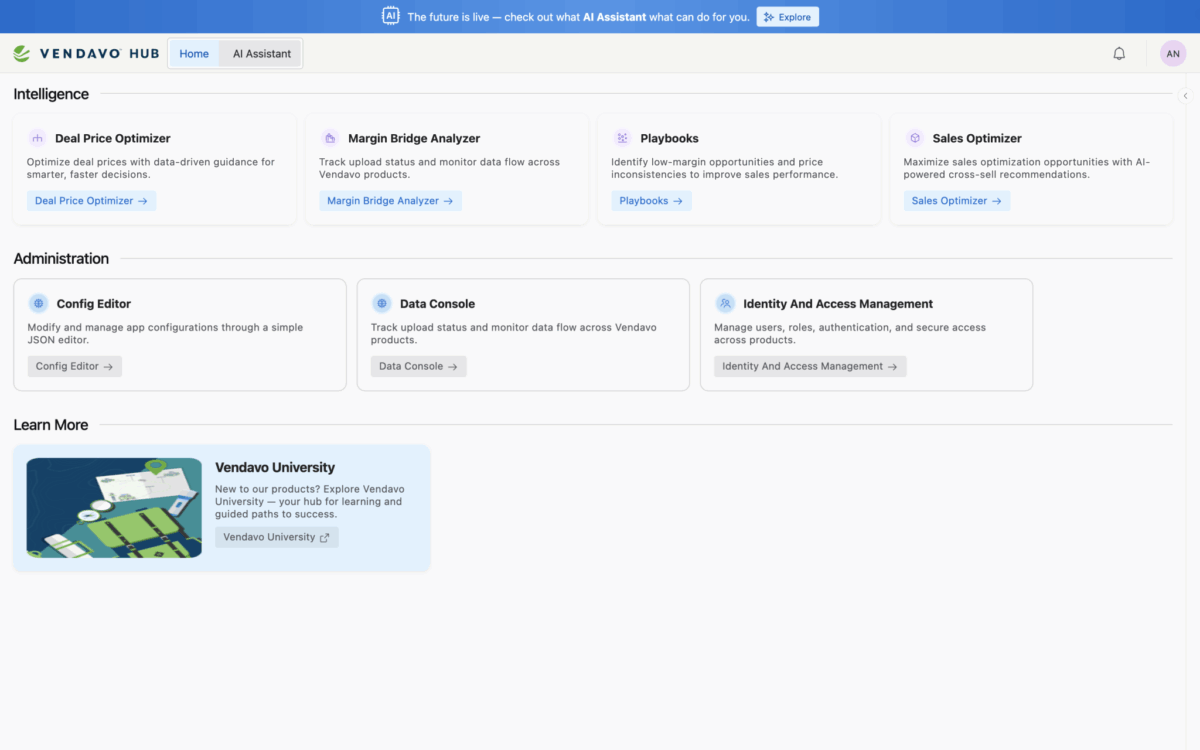
Task: Open notifications with the bell icon
Action: pos(1119,53)
